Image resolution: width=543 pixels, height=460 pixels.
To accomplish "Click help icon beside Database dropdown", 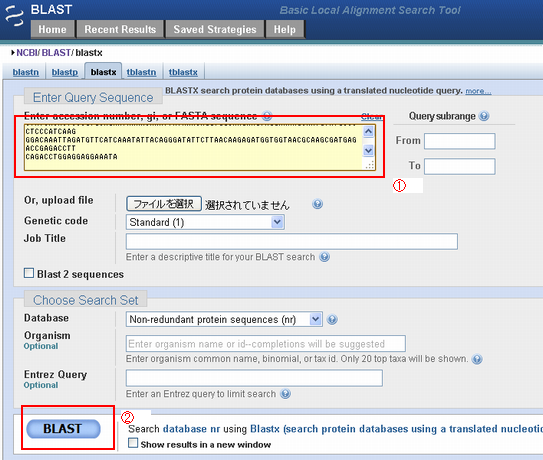I will (332, 319).
